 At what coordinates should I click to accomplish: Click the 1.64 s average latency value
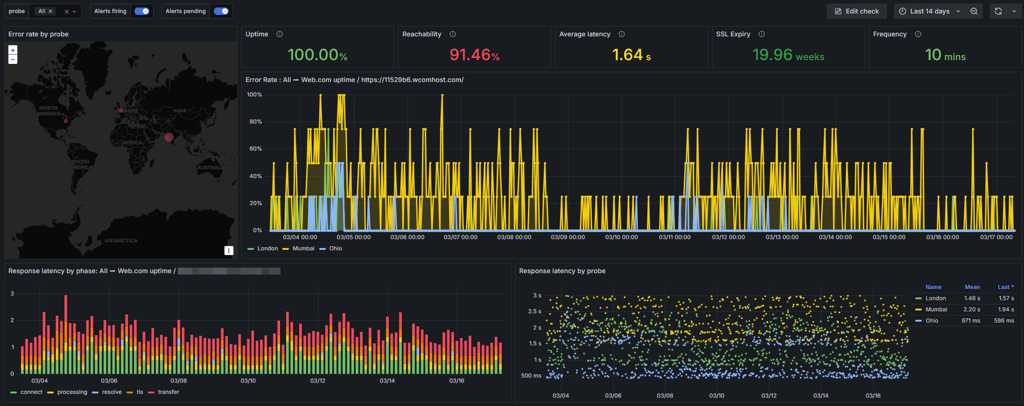click(x=632, y=55)
